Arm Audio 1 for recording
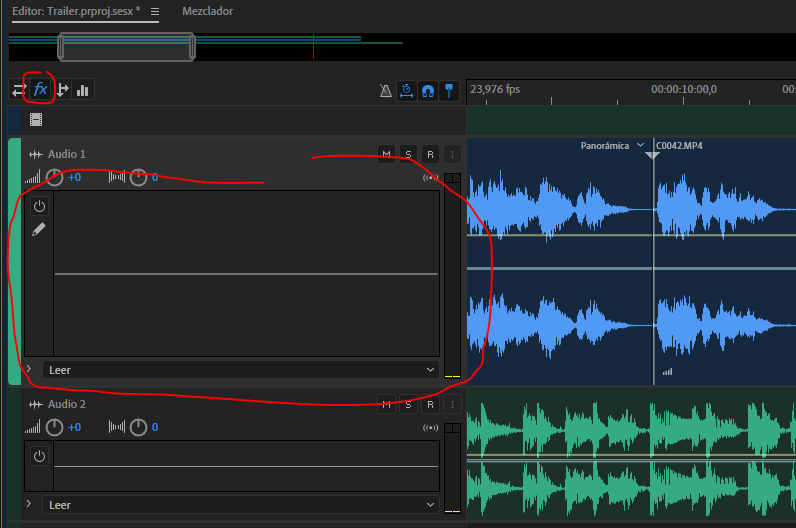This screenshot has height=528, width=796. (x=430, y=154)
